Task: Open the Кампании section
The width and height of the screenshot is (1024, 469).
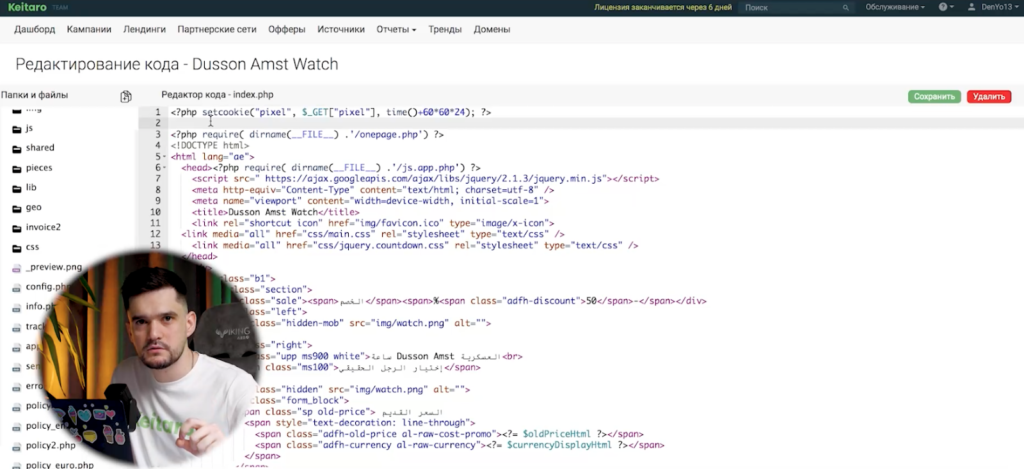Action: (89, 29)
